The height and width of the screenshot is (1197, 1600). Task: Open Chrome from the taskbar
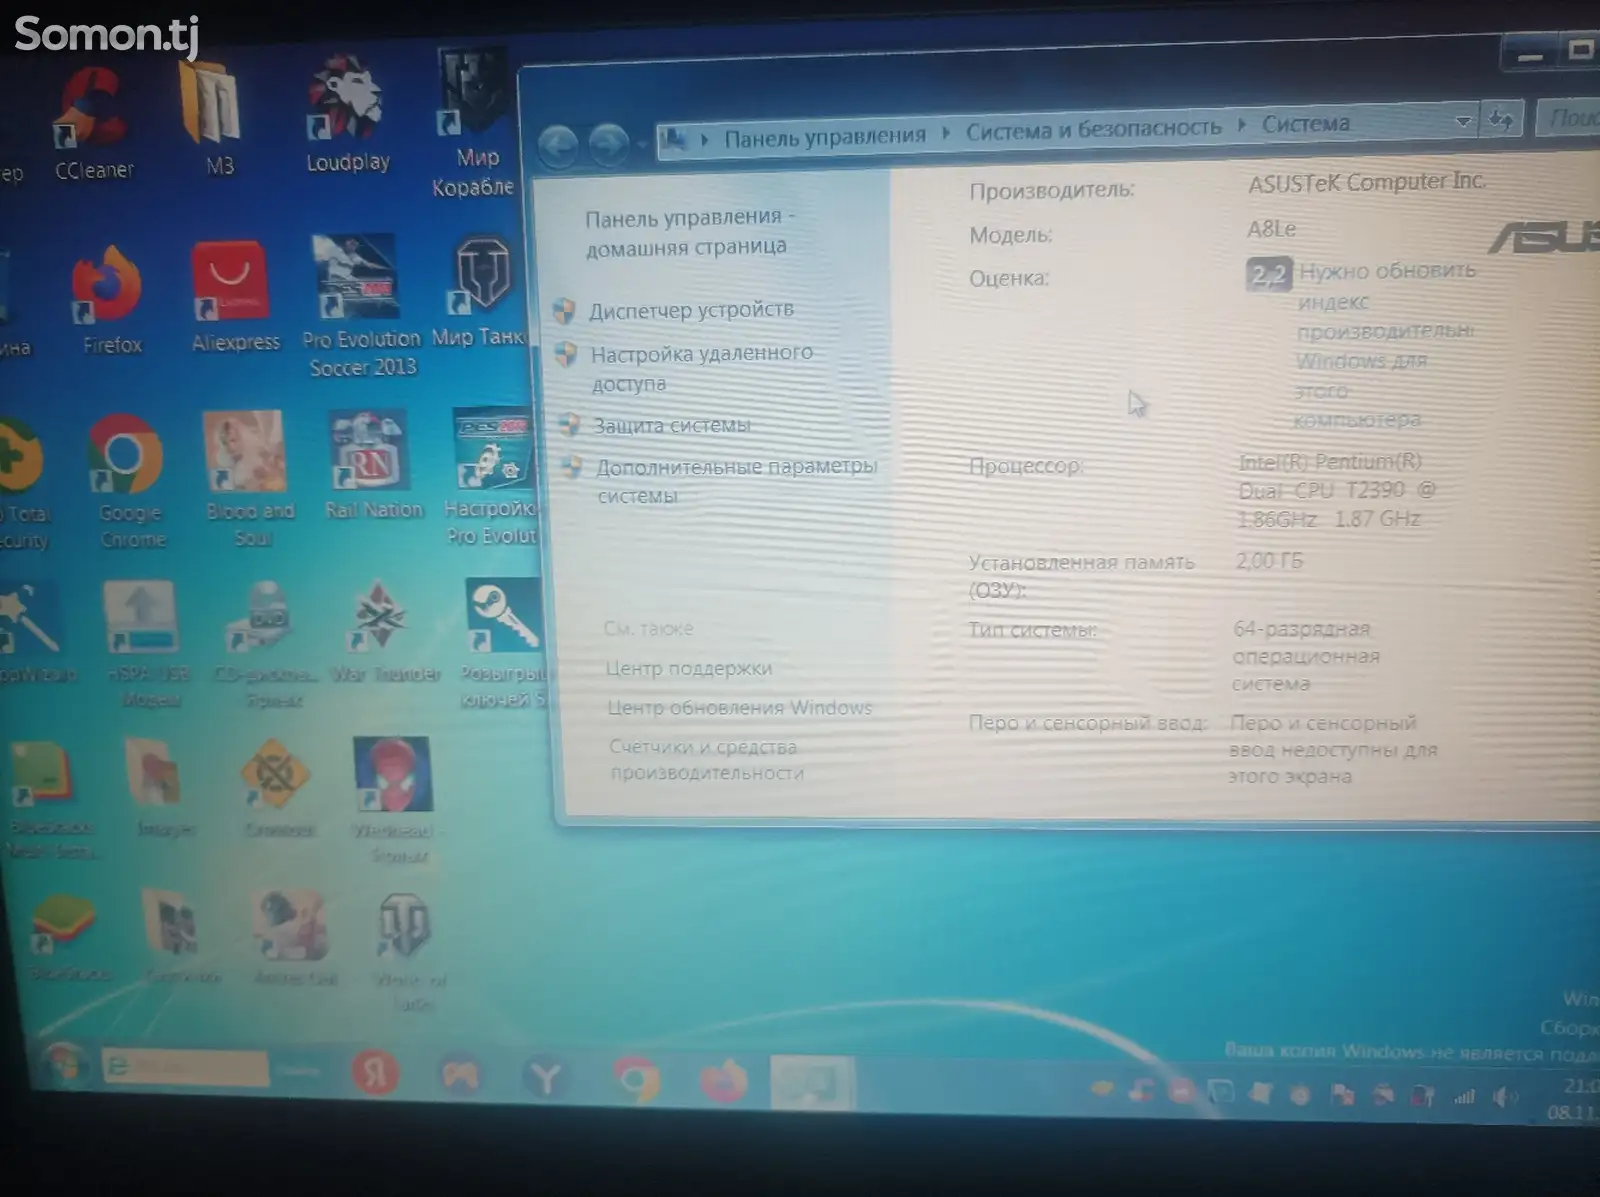click(x=636, y=1079)
